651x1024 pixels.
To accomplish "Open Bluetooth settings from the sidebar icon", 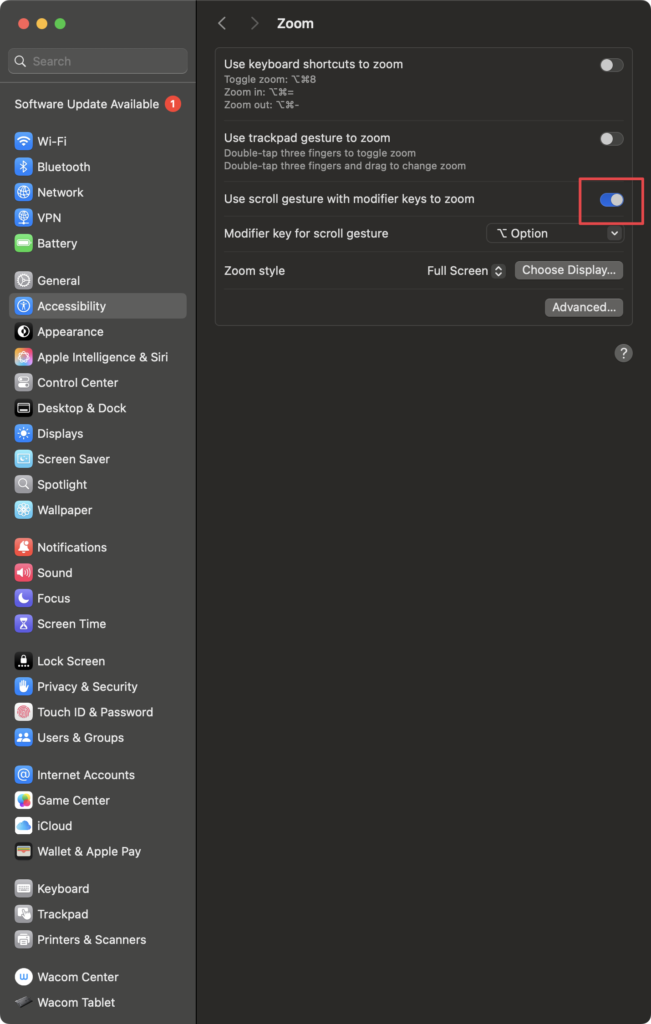I will pos(23,167).
